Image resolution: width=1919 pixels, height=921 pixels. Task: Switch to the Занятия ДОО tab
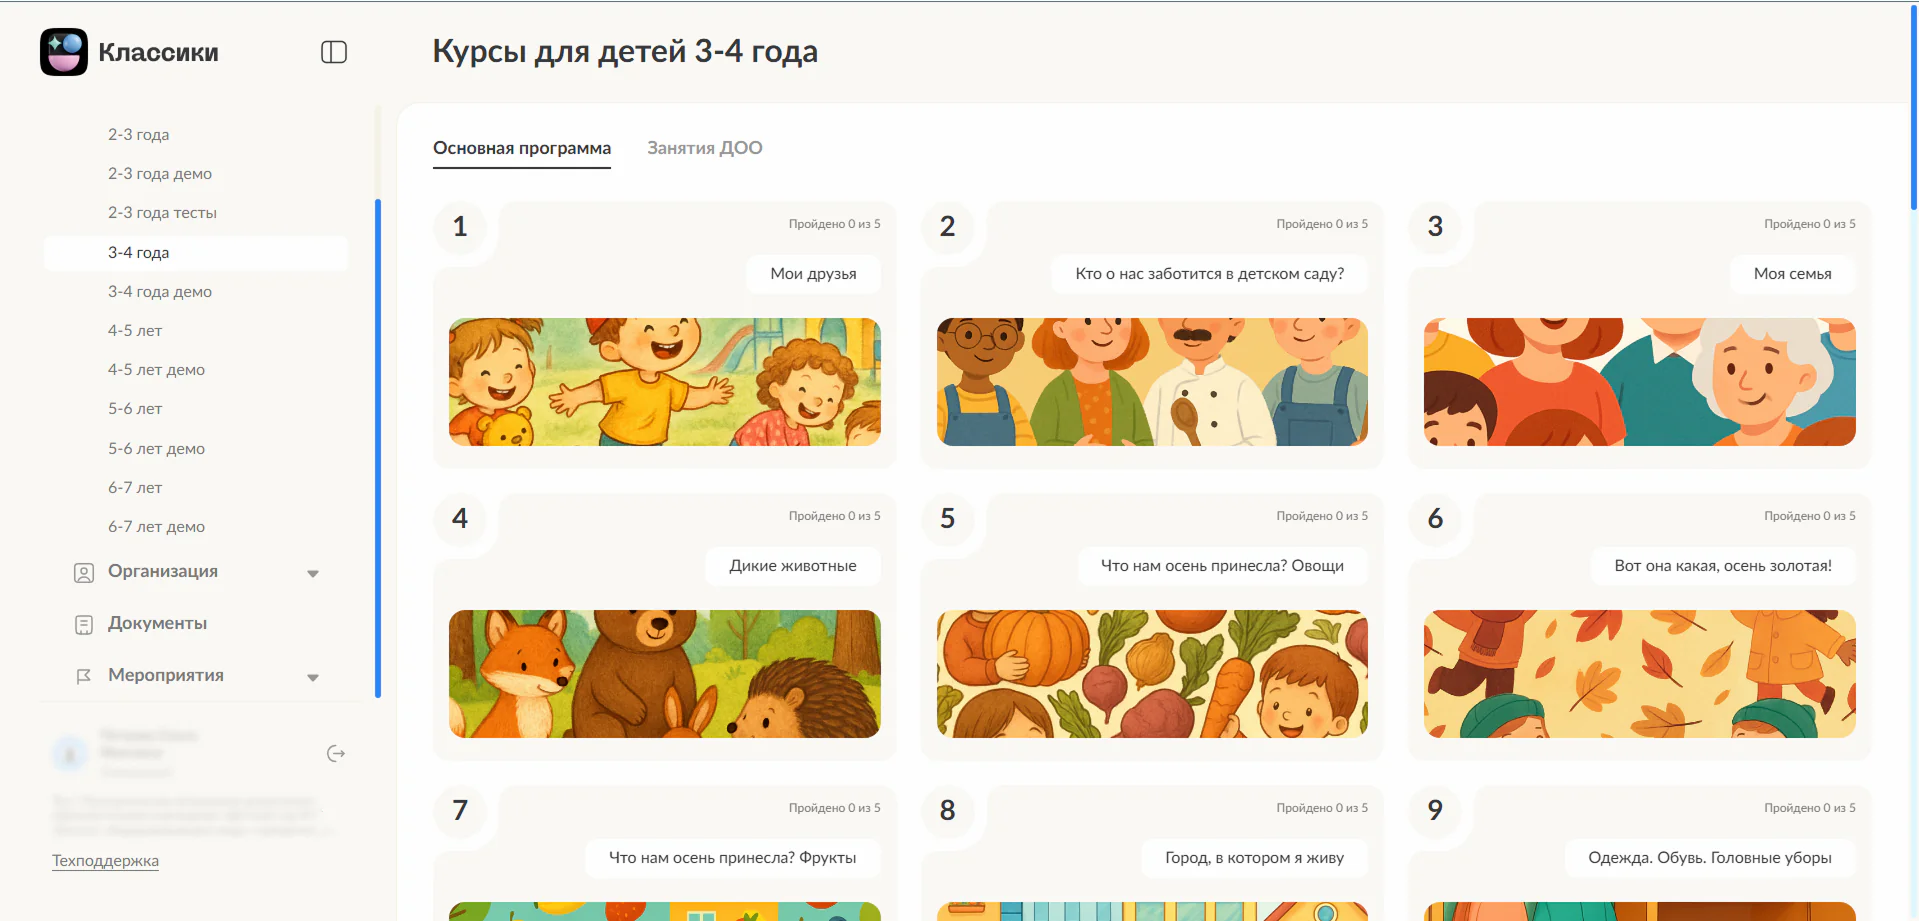(x=705, y=148)
